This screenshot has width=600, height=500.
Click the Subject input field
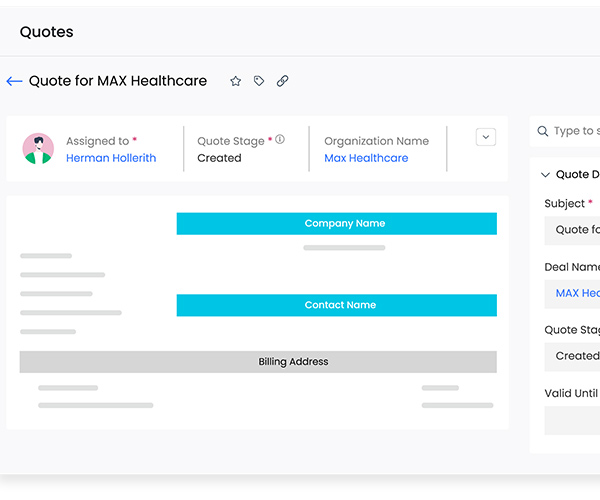coord(575,230)
